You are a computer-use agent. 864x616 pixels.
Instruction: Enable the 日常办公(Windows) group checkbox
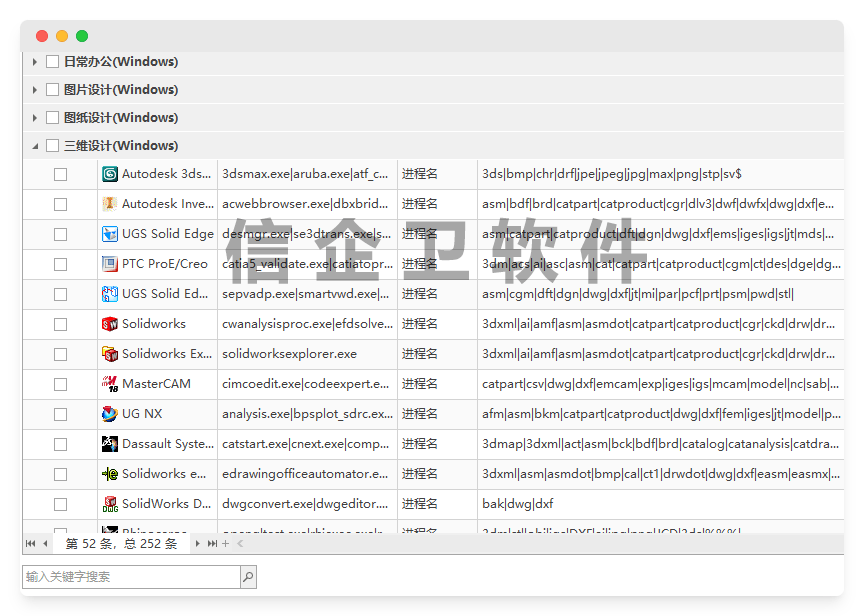(53, 62)
